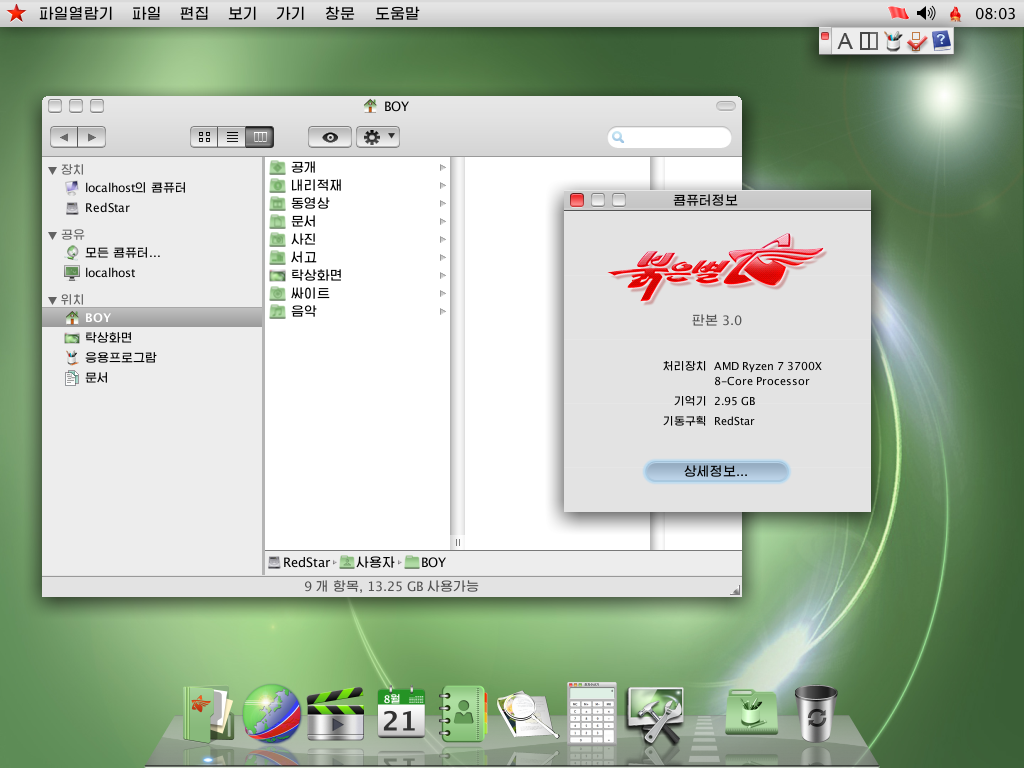Click the split-panel icon in floating toolbar

[x=869, y=41]
